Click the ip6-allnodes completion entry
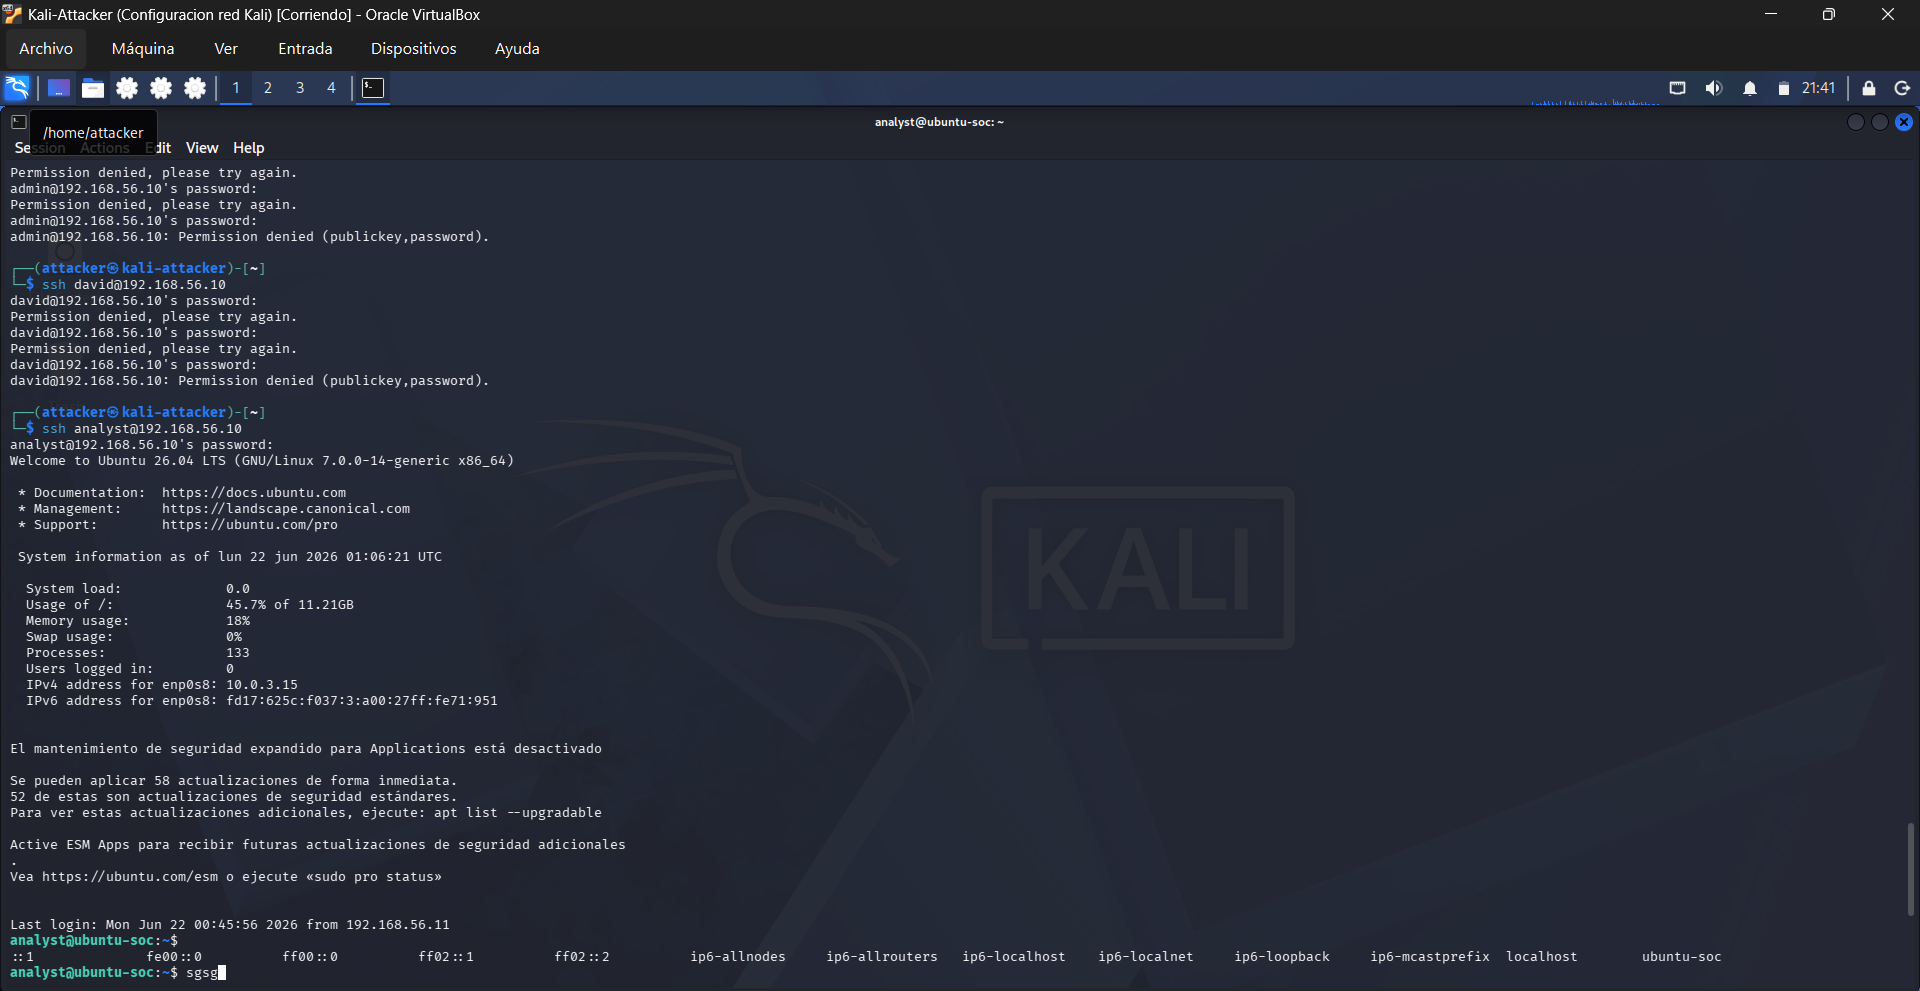 coord(738,957)
